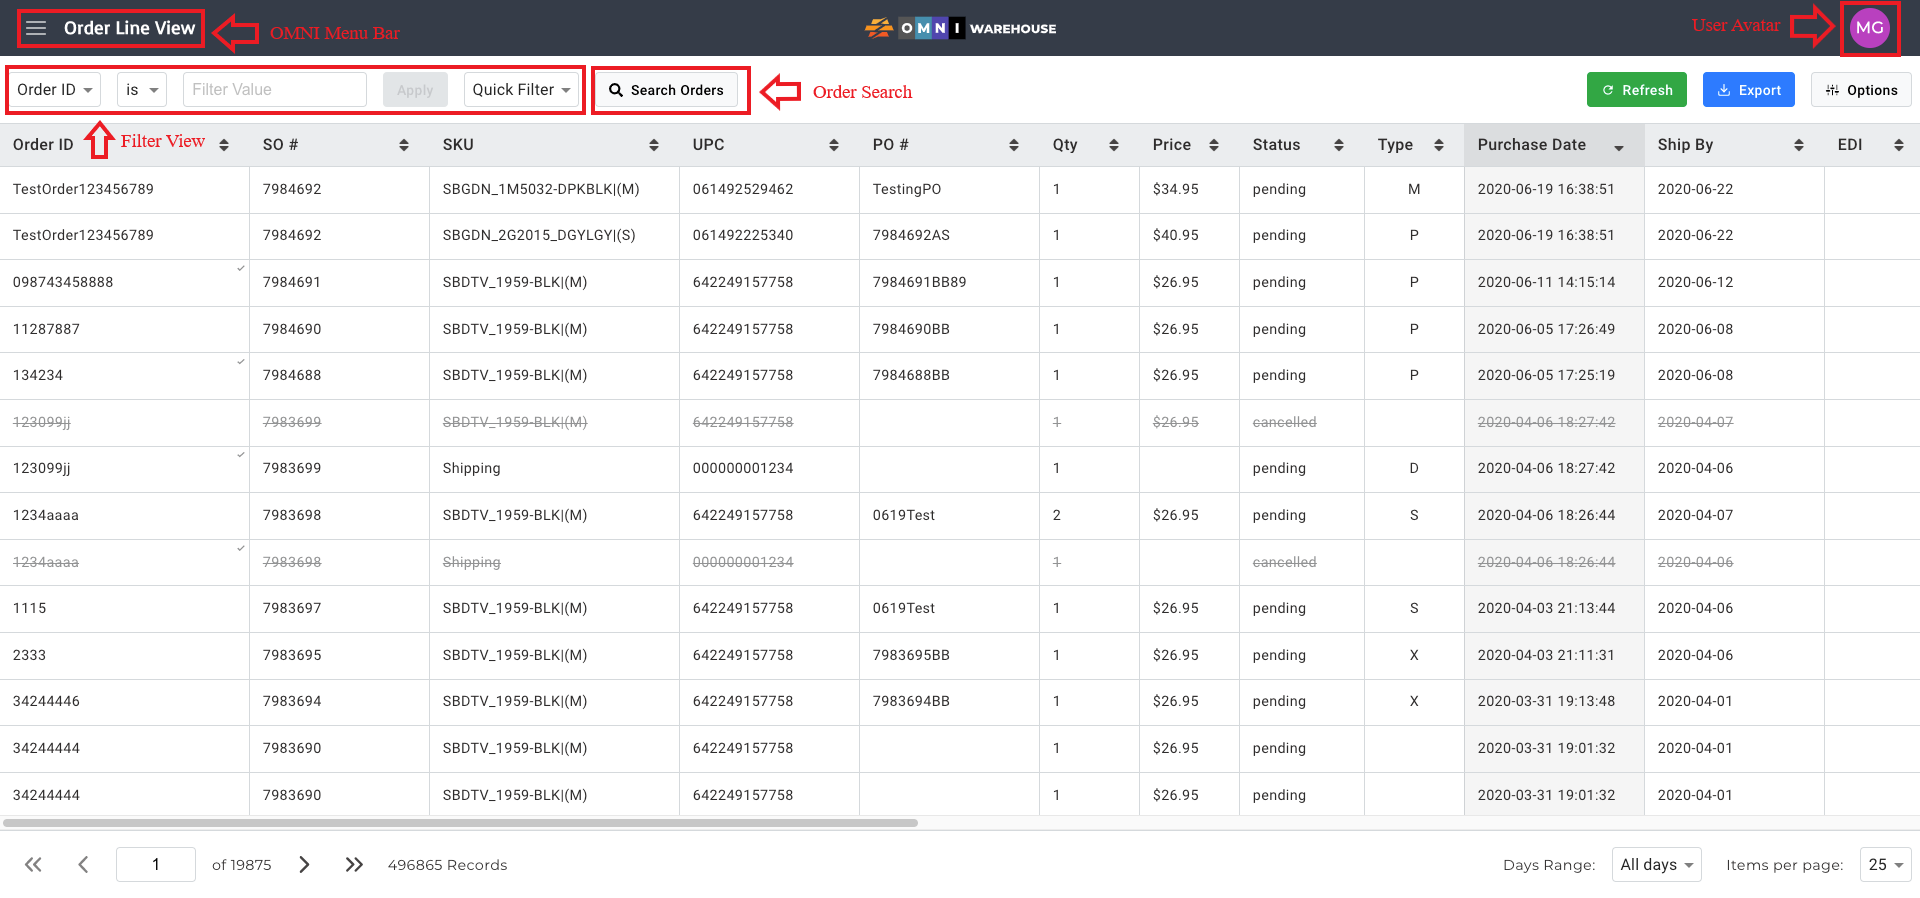Sort by SO # column arrows
Screen dimensions: 1920x898
(404, 145)
